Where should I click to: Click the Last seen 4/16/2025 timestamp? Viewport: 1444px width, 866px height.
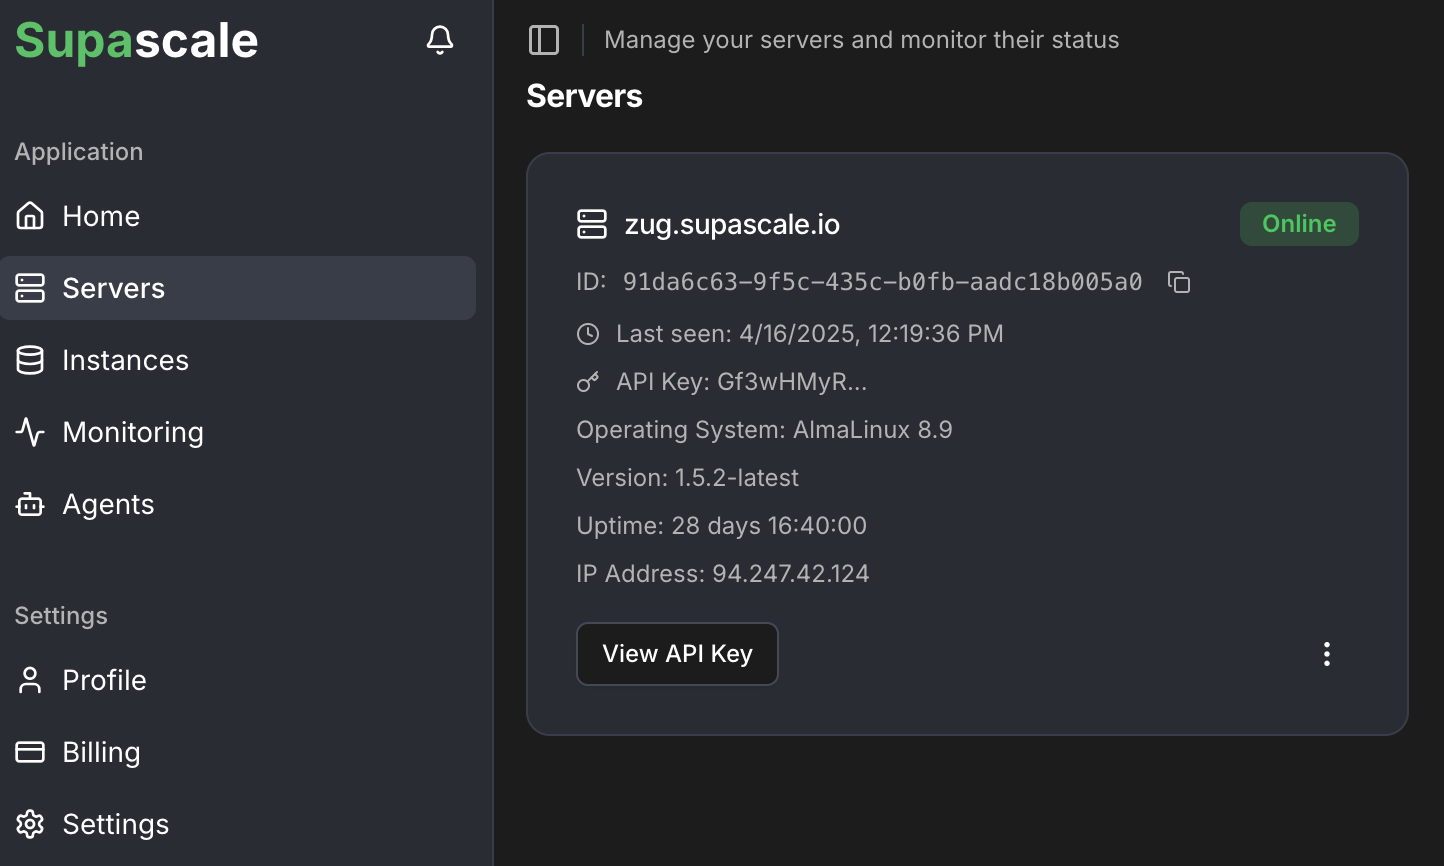click(809, 334)
